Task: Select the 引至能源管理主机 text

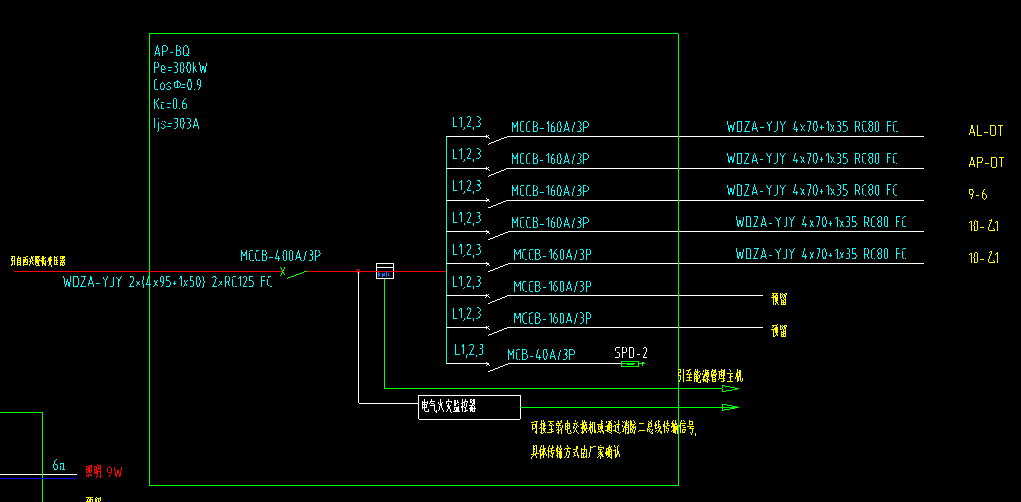Action: coord(710,376)
